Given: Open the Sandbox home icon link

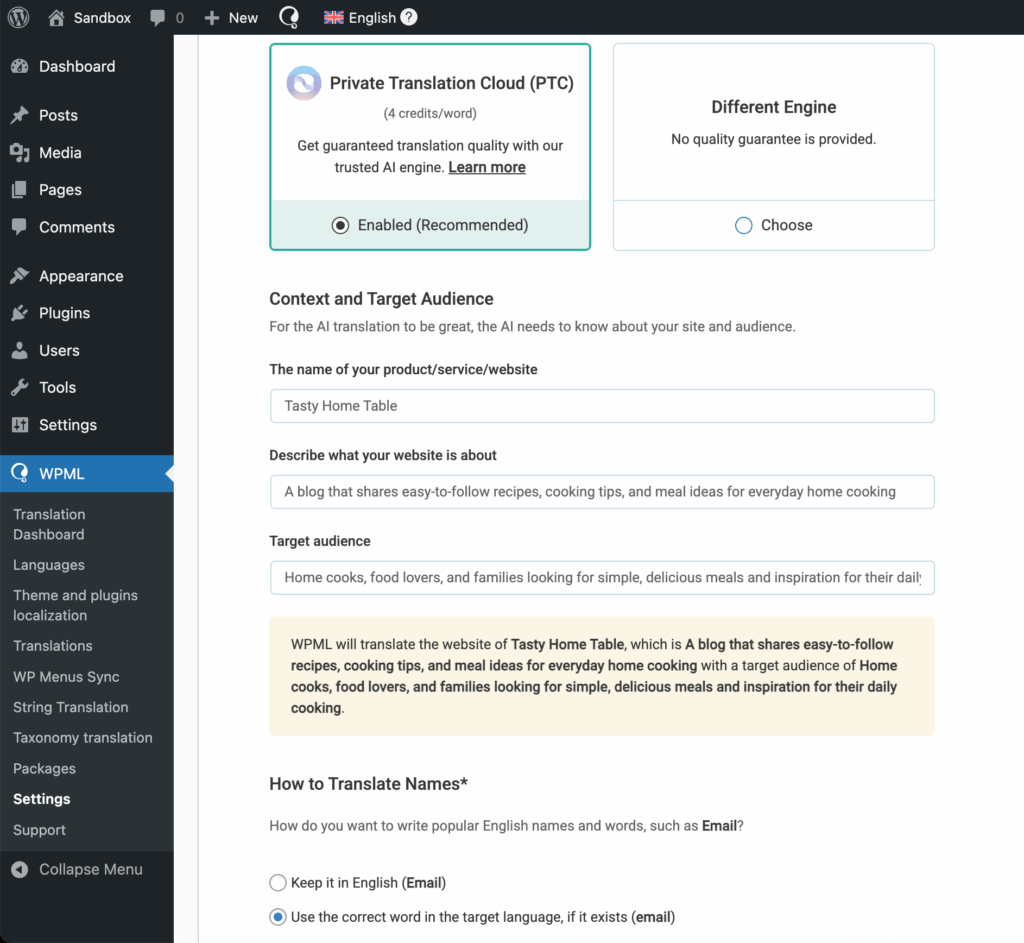Looking at the screenshot, I should 57,17.
